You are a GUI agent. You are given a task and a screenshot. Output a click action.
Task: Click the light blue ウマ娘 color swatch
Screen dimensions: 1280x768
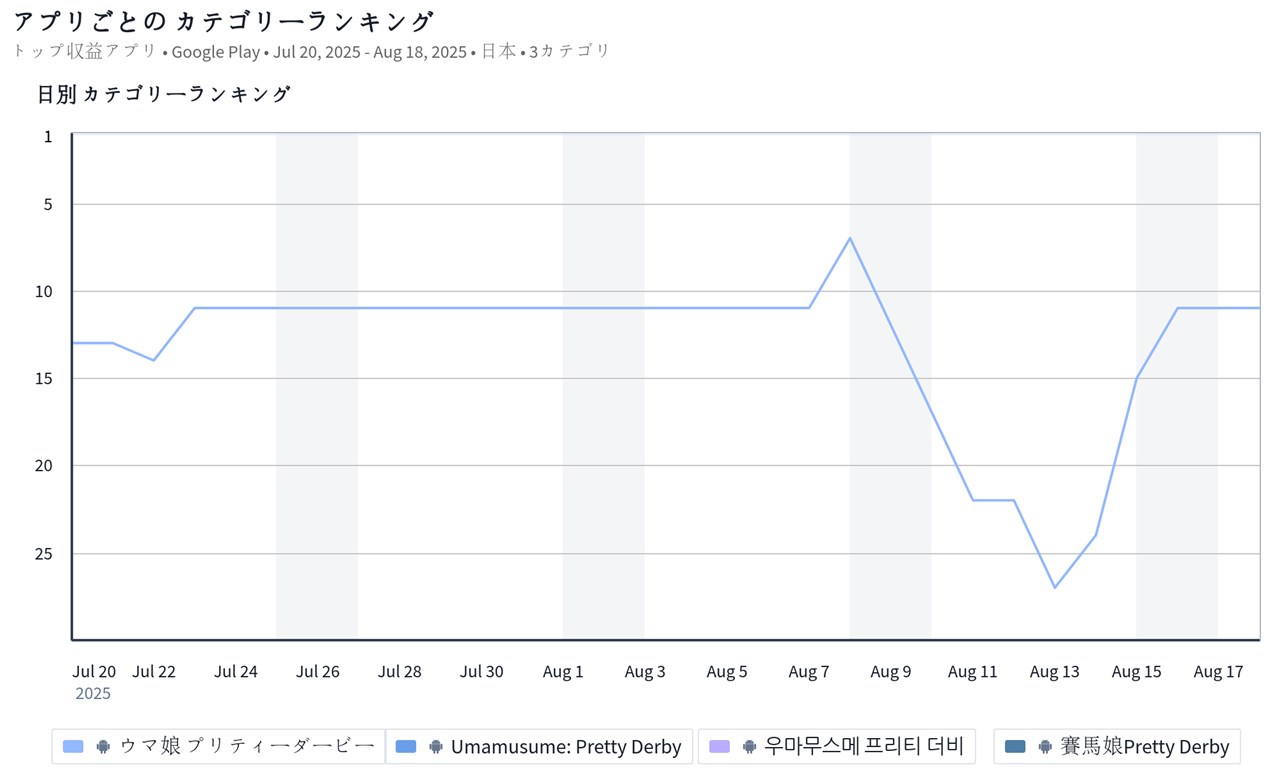tap(73, 746)
